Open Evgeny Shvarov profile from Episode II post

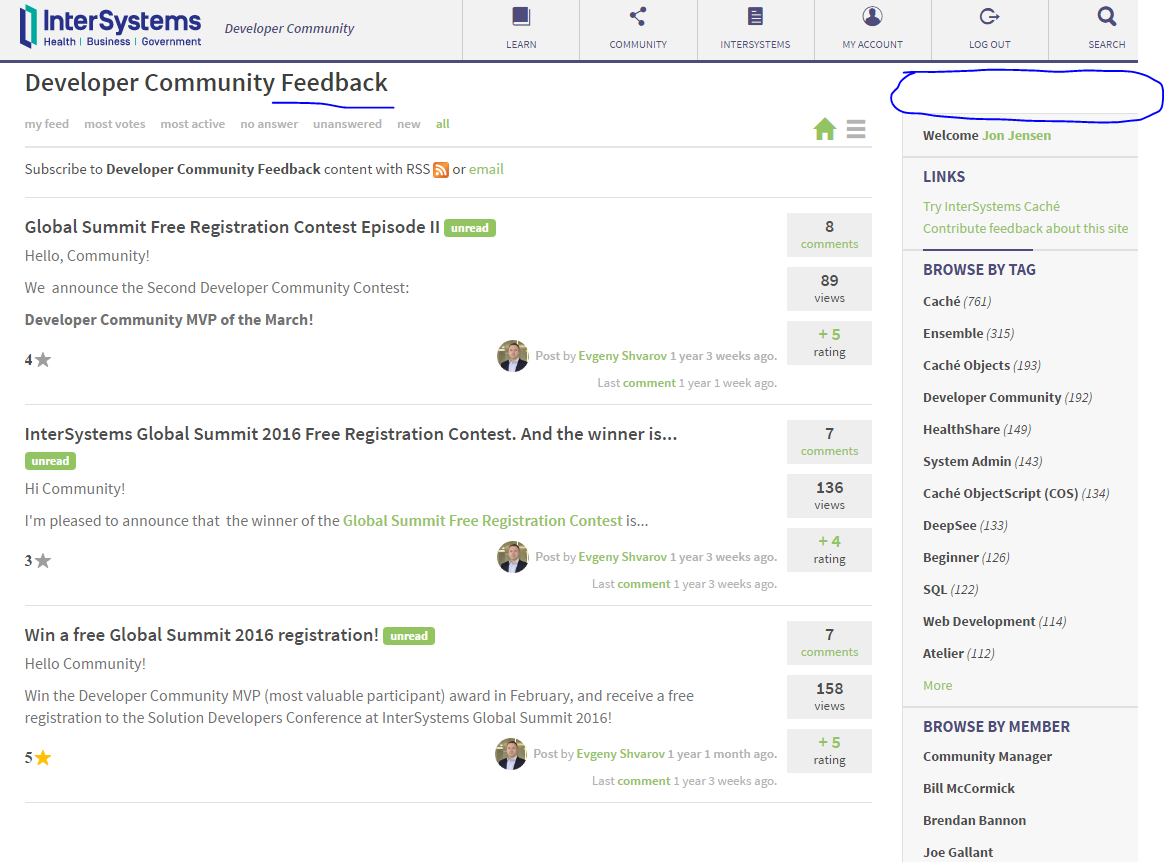(622, 356)
